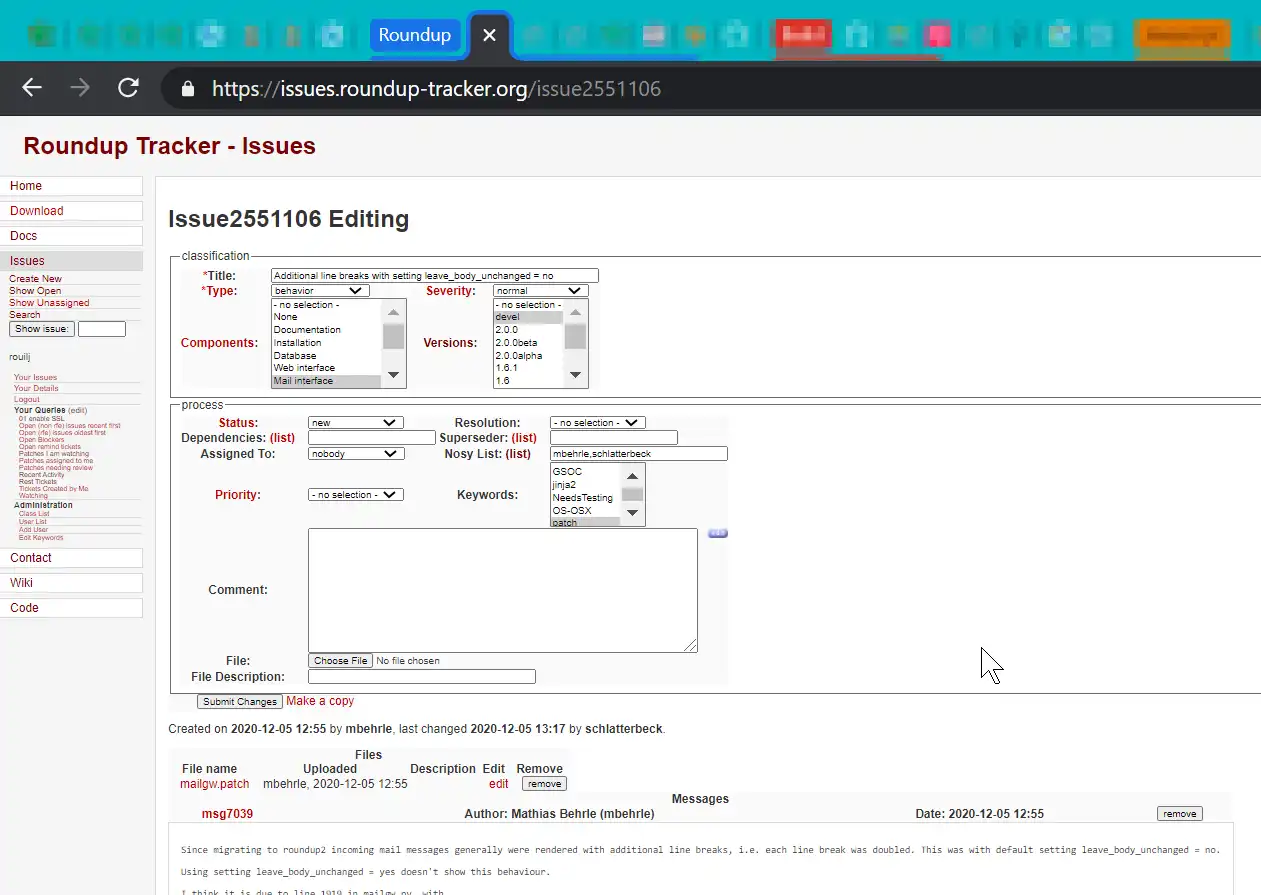Switch to the Roundup tab
This screenshot has width=1261, height=895.
[x=414, y=35]
